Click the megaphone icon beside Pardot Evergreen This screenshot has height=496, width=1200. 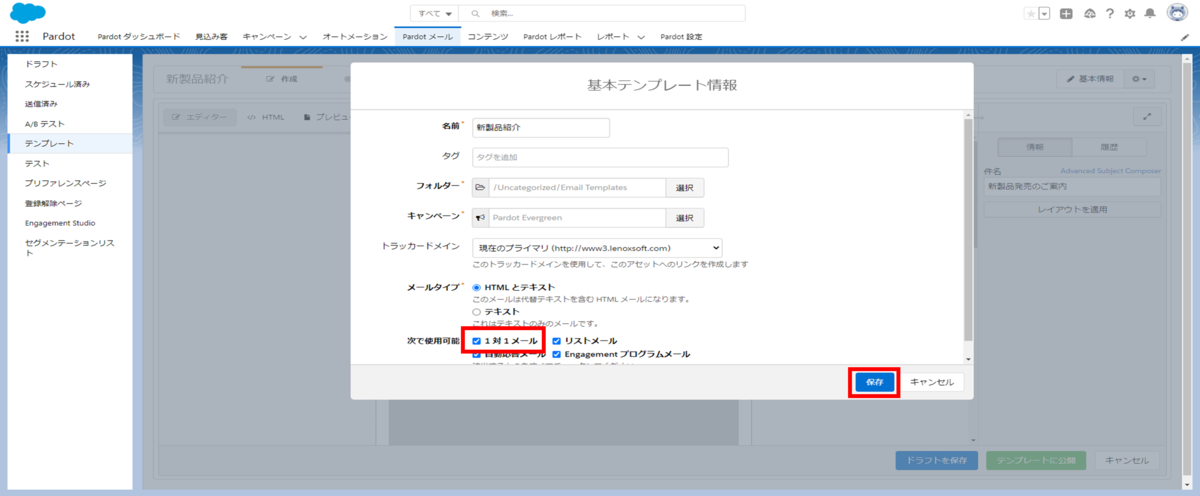(480, 218)
